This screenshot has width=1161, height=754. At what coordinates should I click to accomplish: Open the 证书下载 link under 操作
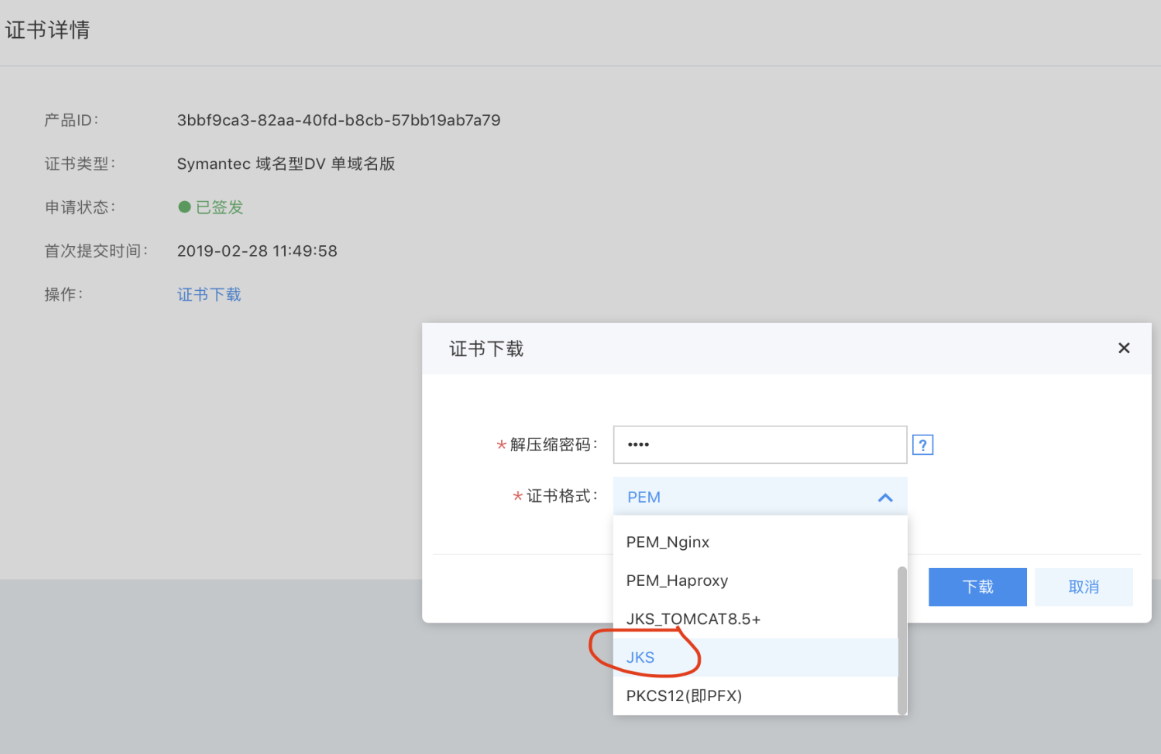pos(209,295)
